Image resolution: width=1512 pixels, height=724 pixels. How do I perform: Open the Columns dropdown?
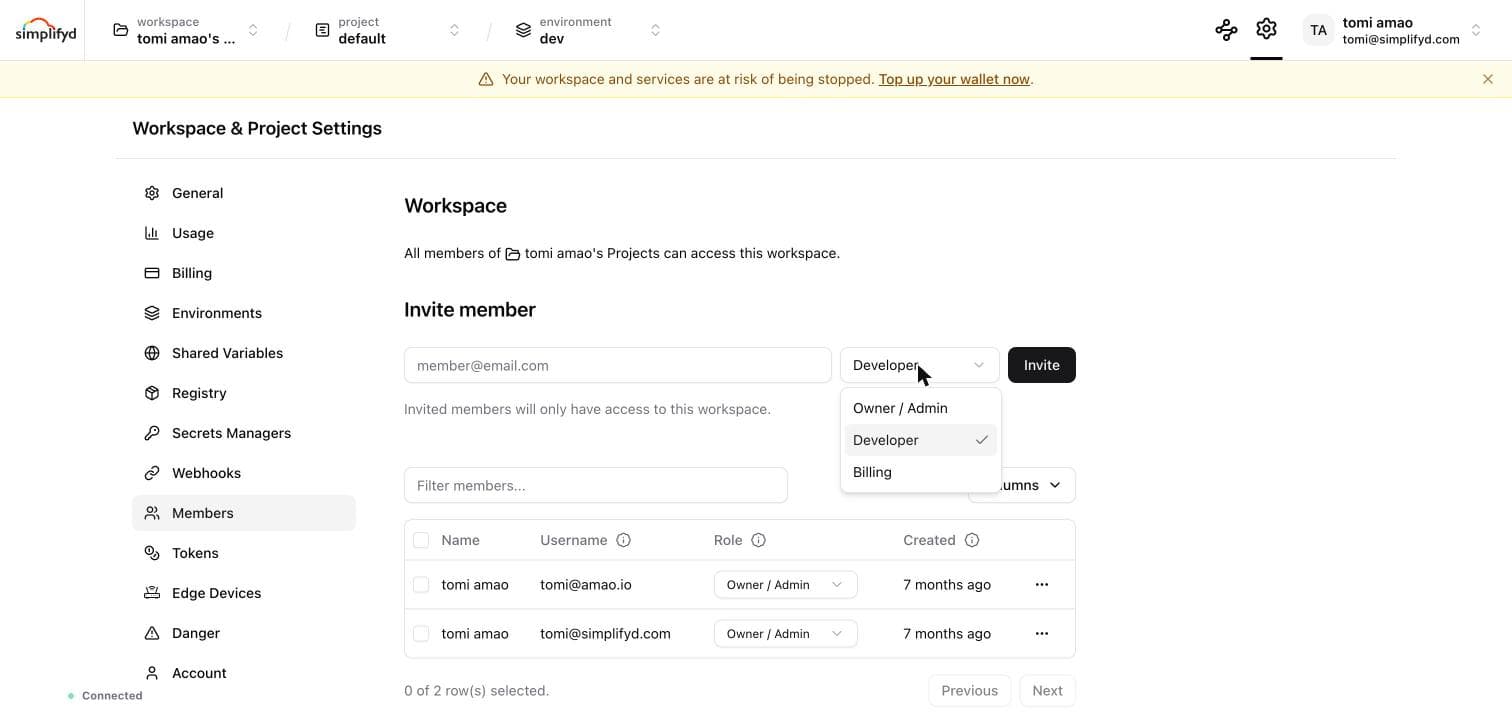coord(1036,485)
